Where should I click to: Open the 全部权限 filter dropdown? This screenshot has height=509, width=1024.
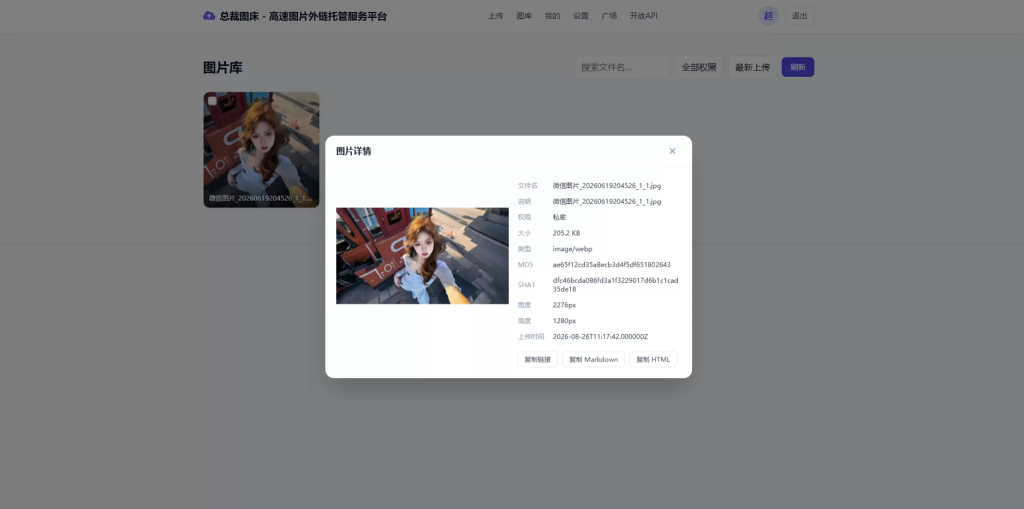tap(699, 67)
